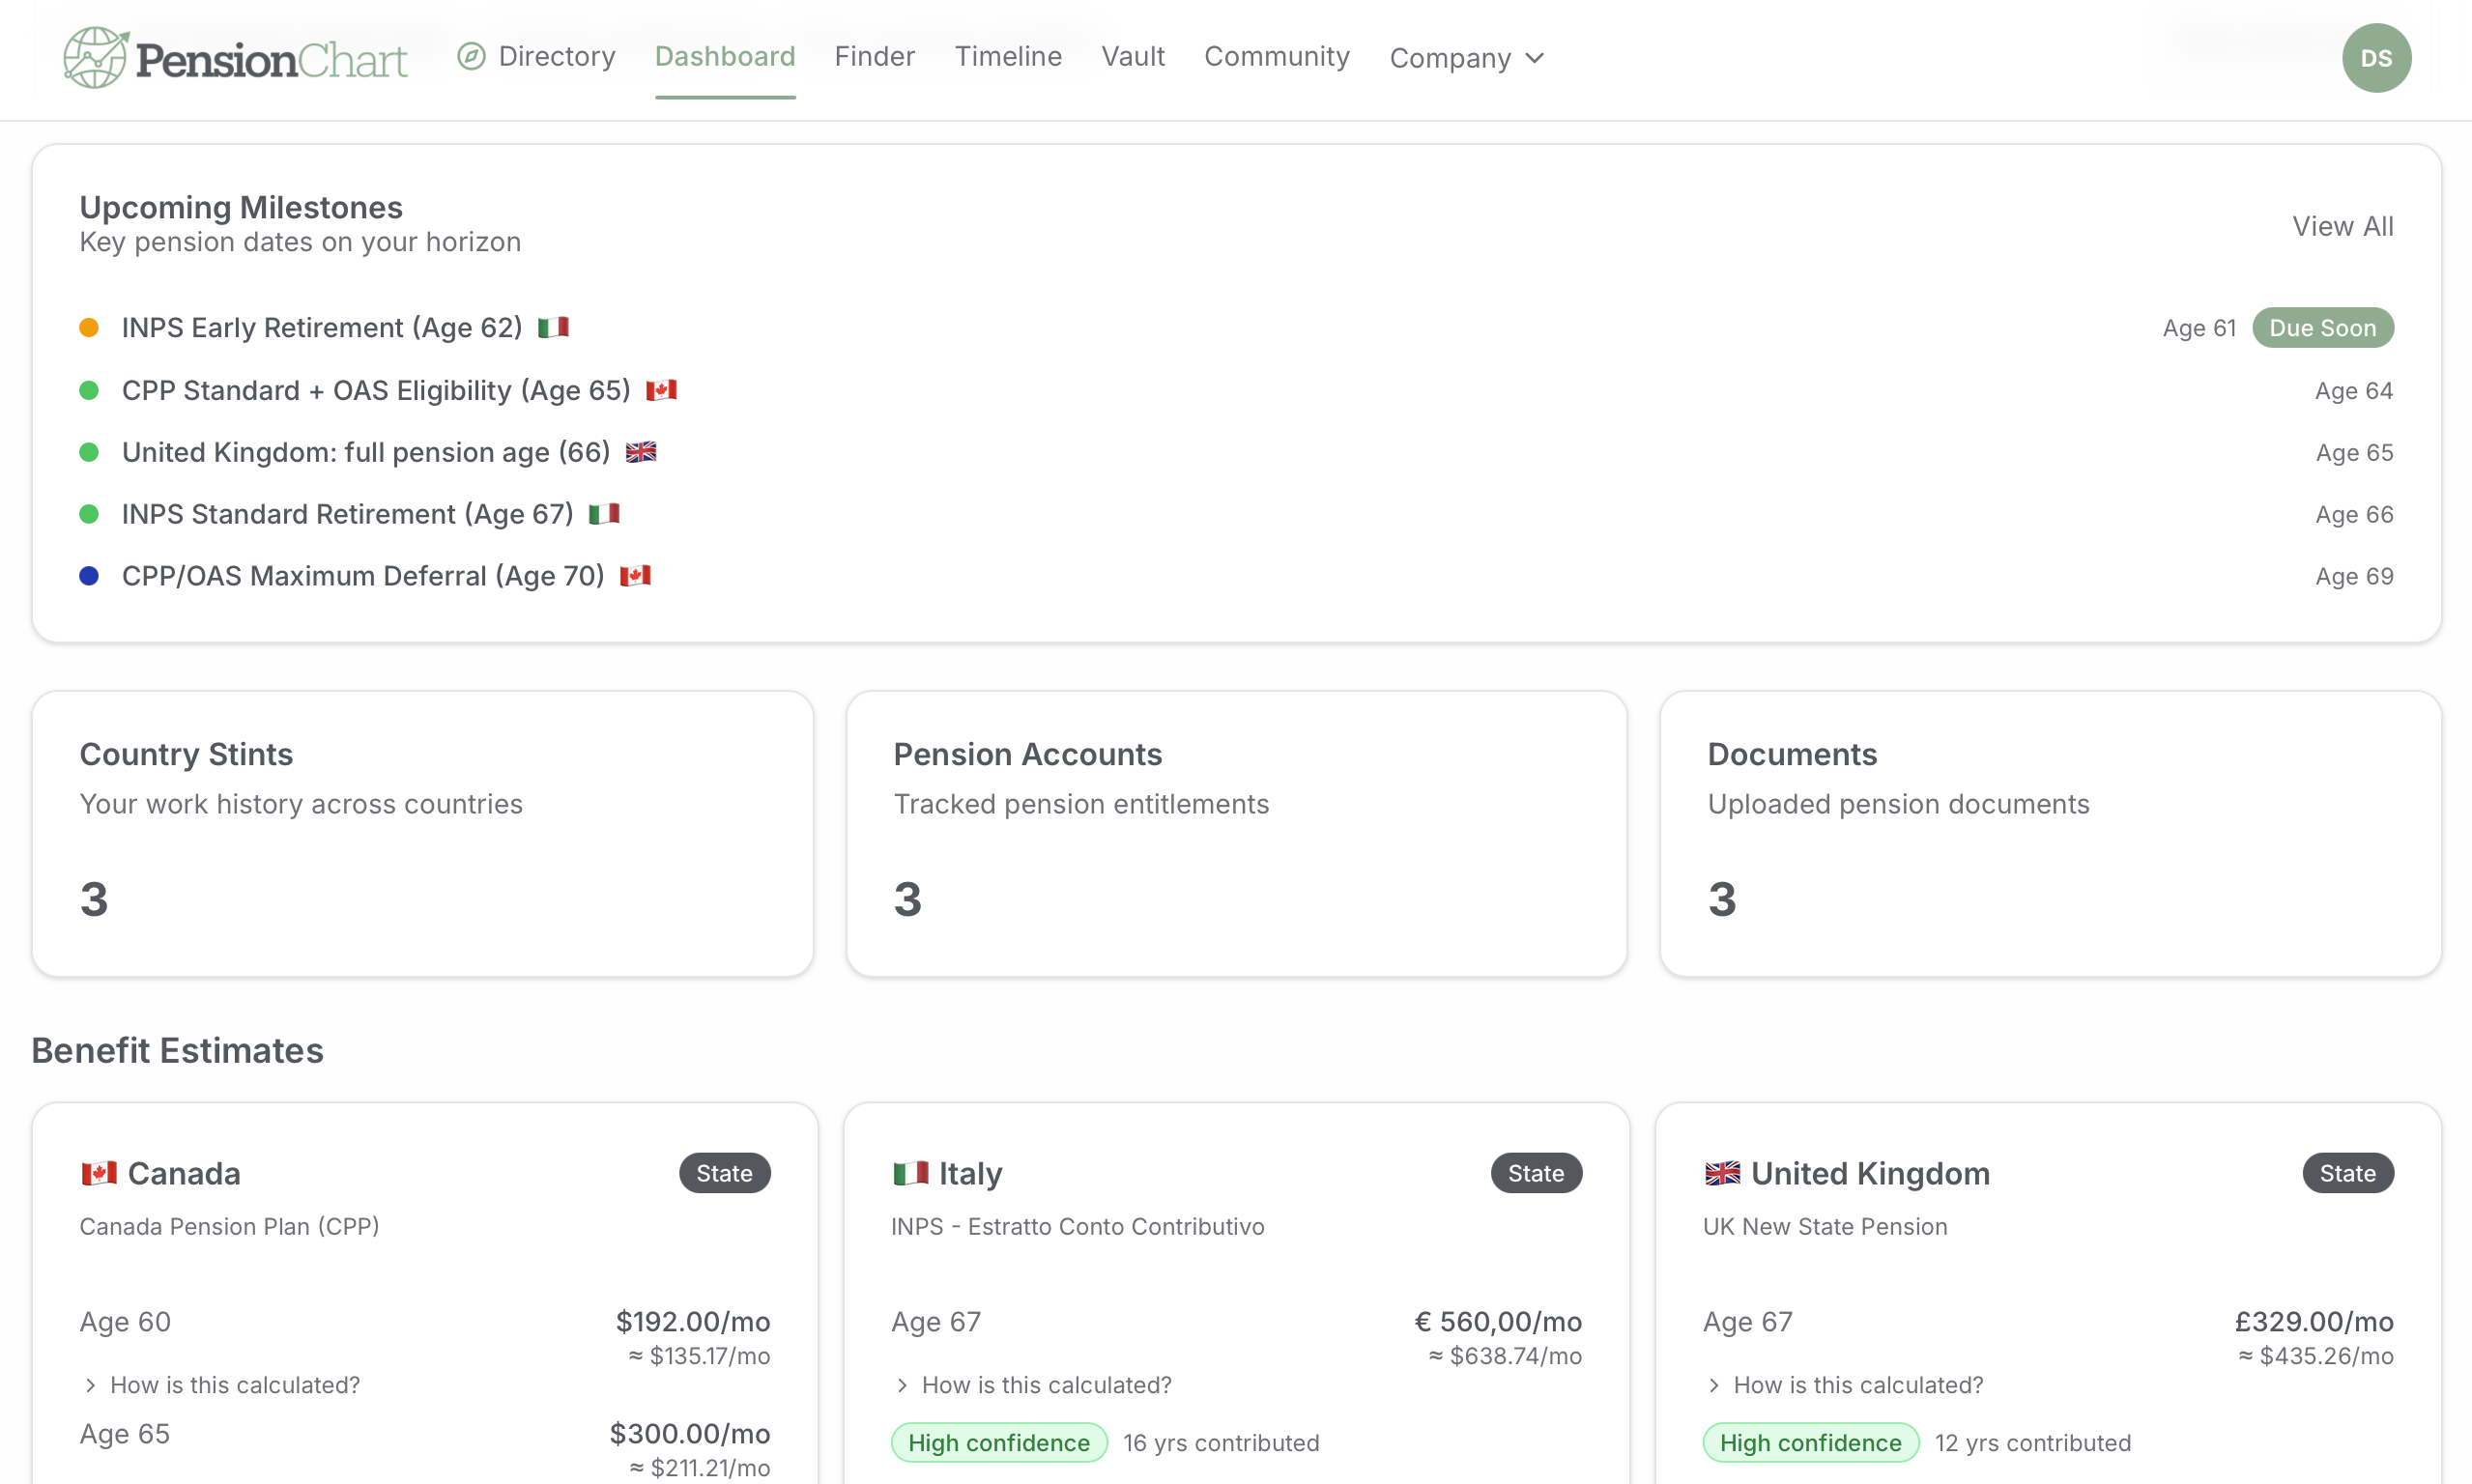
Task: Open INPS Early Retirement (Age 62) milestone
Action: [322, 328]
